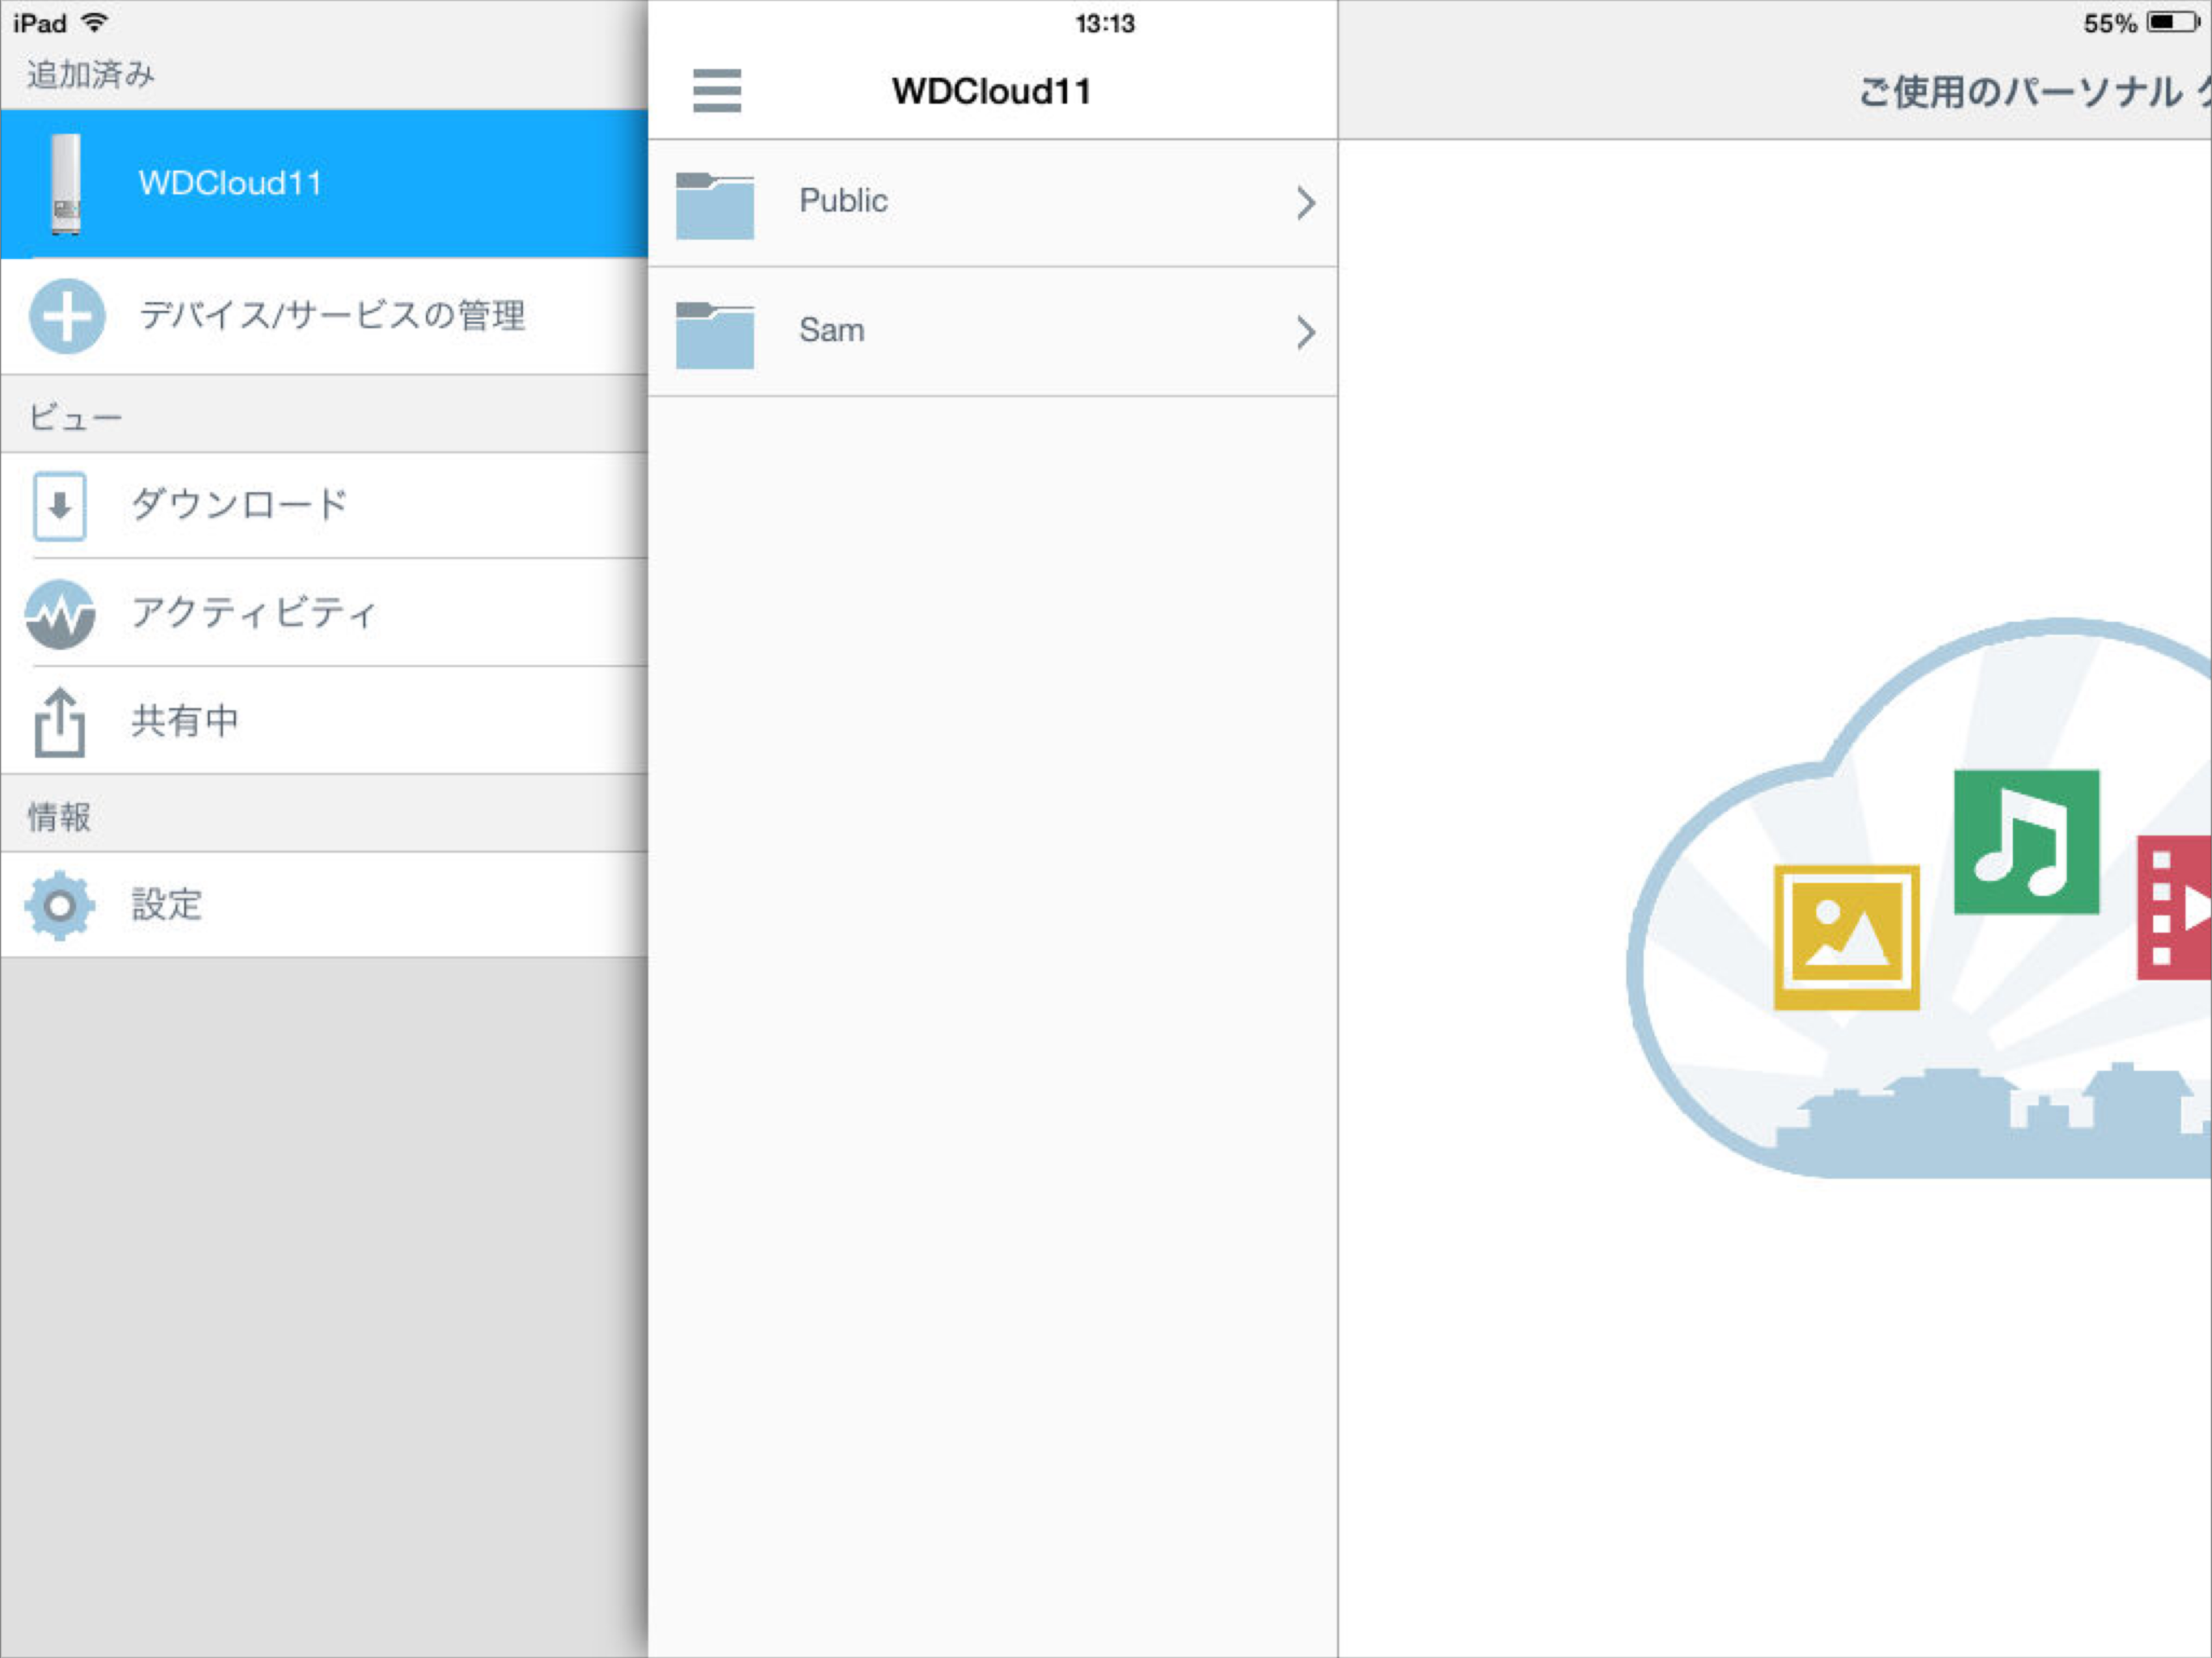Click the Sam folder icon

[714, 334]
